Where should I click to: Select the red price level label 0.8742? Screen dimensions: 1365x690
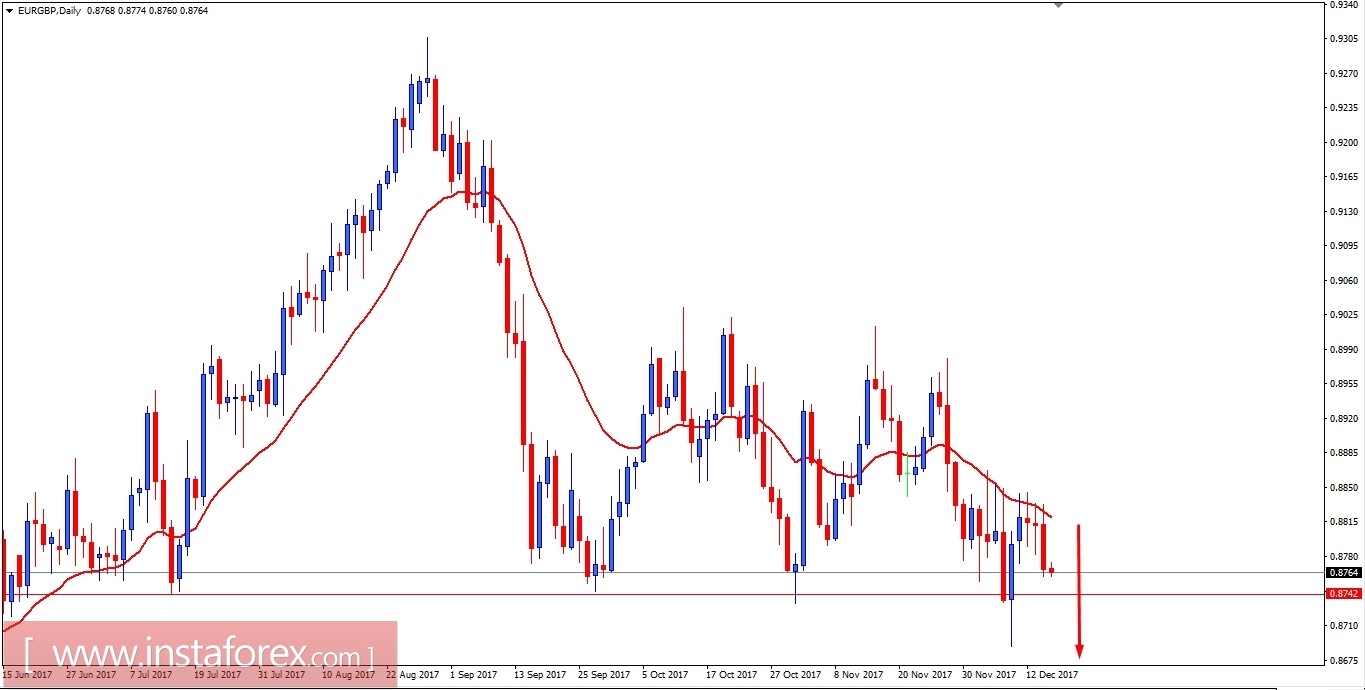click(x=1343, y=594)
